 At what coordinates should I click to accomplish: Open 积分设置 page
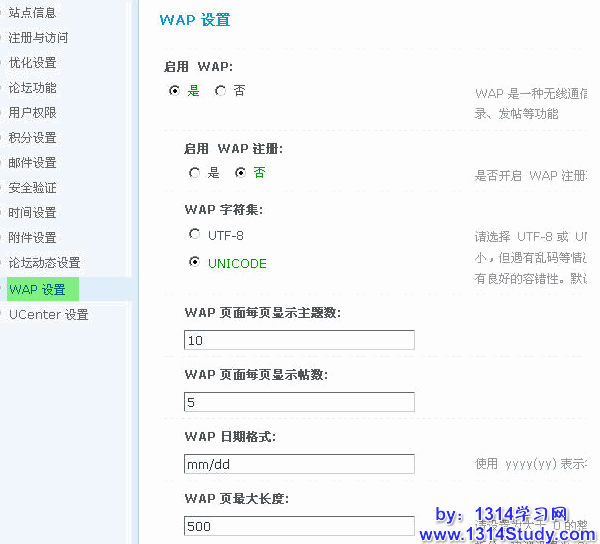point(32,138)
